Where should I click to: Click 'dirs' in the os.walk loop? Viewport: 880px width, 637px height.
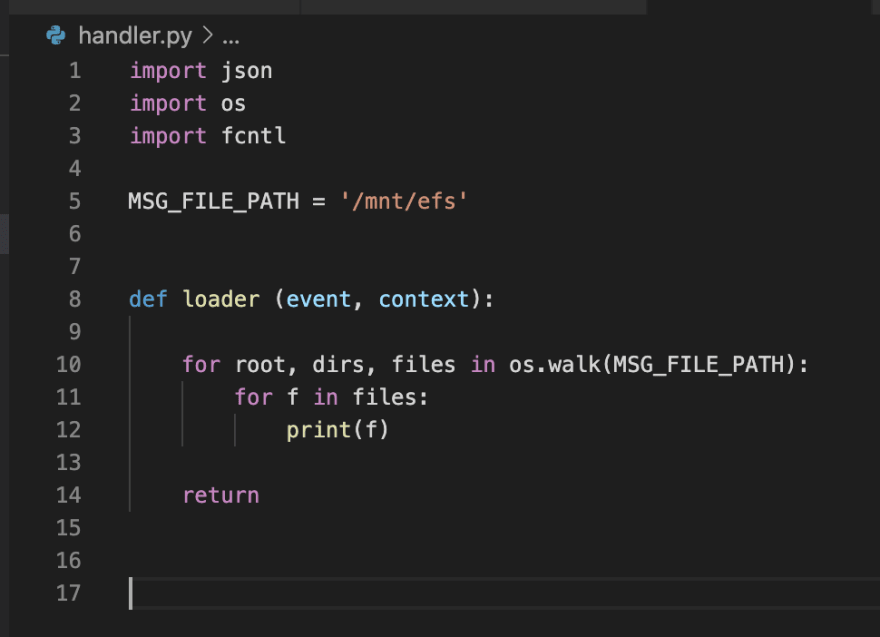[x=338, y=365]
